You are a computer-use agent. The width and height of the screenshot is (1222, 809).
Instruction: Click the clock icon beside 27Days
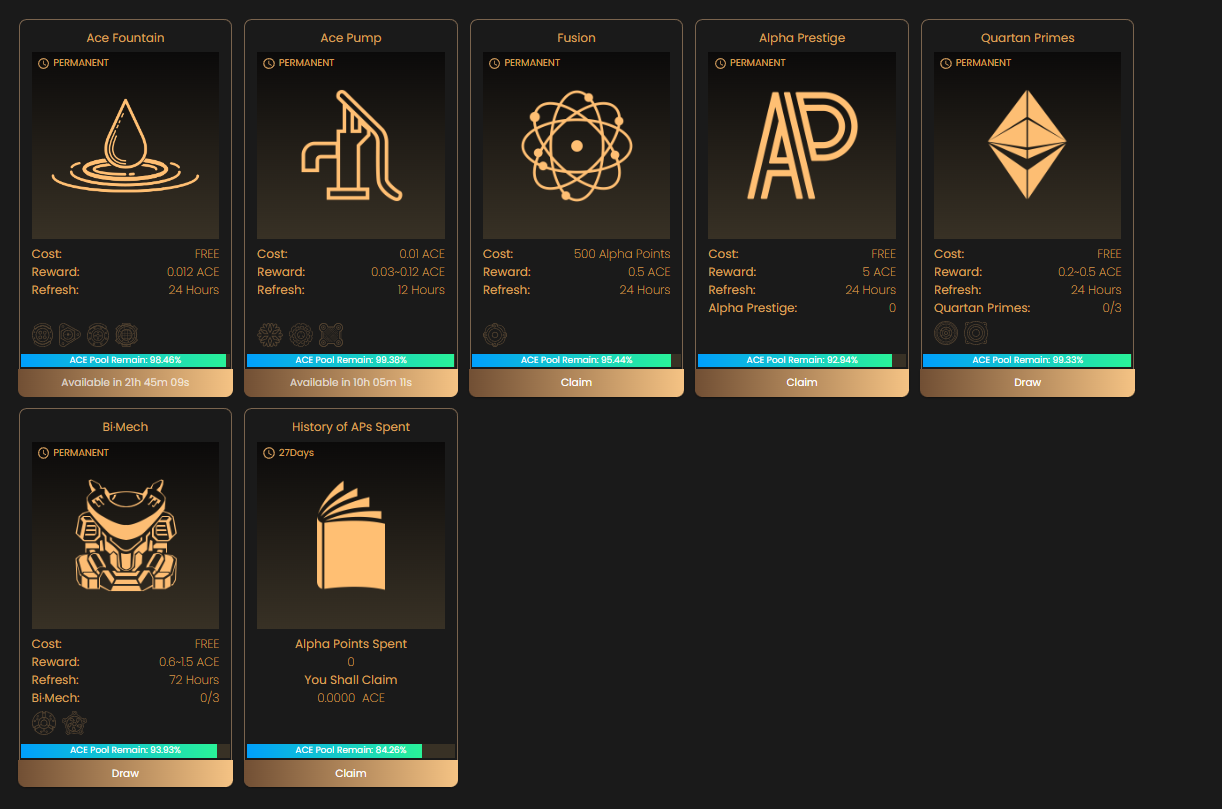269,453
